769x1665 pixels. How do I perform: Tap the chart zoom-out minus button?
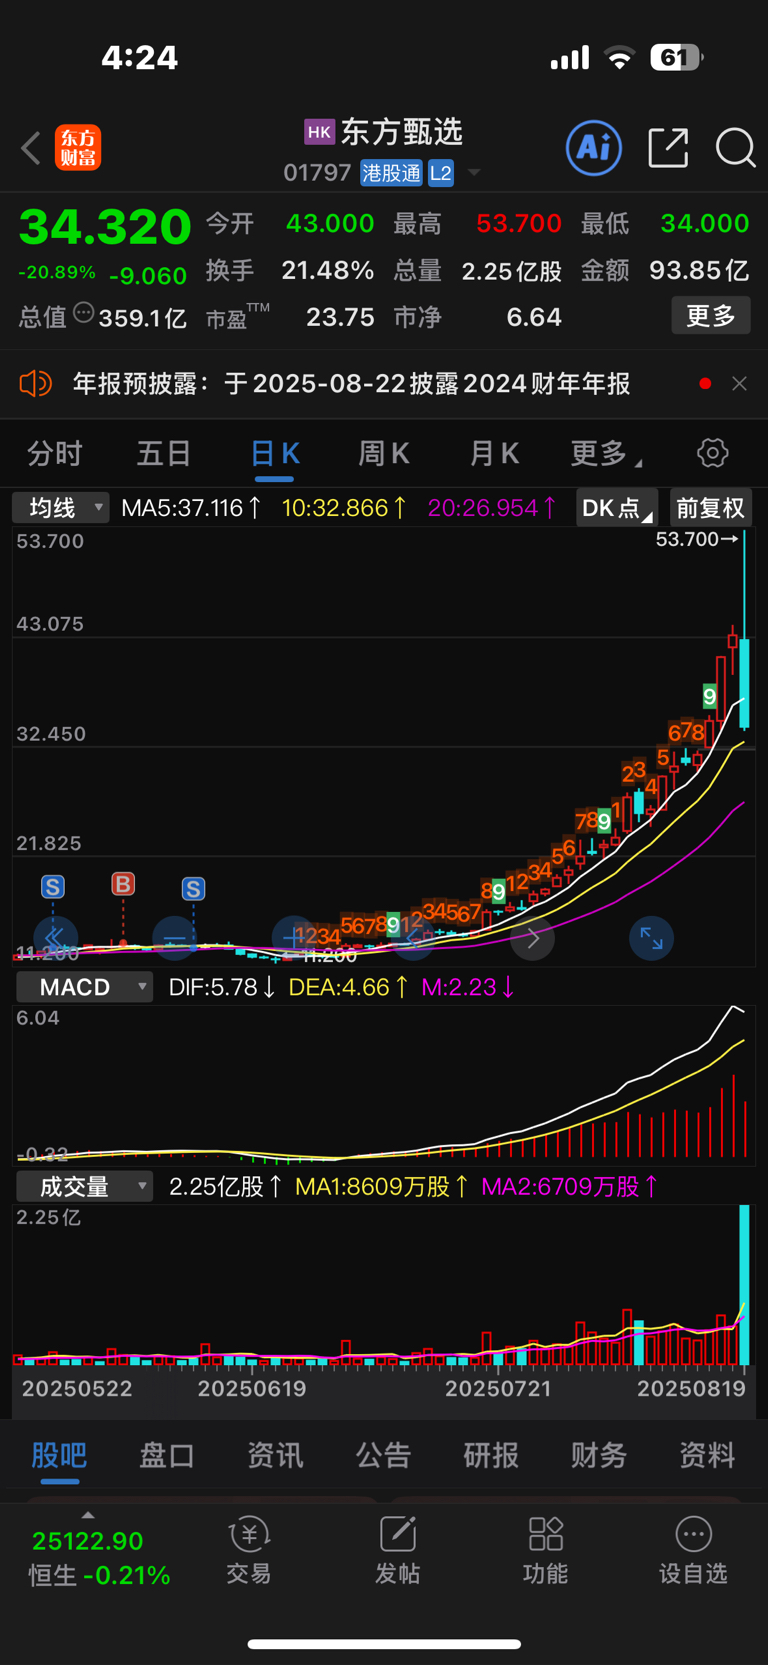[175, 938]
